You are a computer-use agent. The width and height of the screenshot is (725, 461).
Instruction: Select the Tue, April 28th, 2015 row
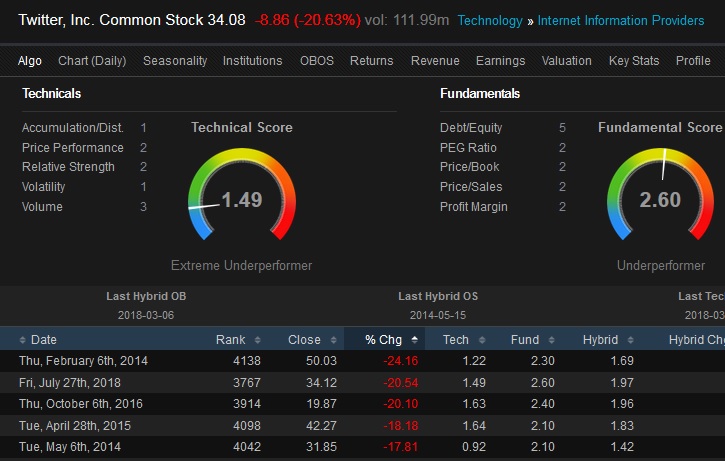click(x=362, y=425)
